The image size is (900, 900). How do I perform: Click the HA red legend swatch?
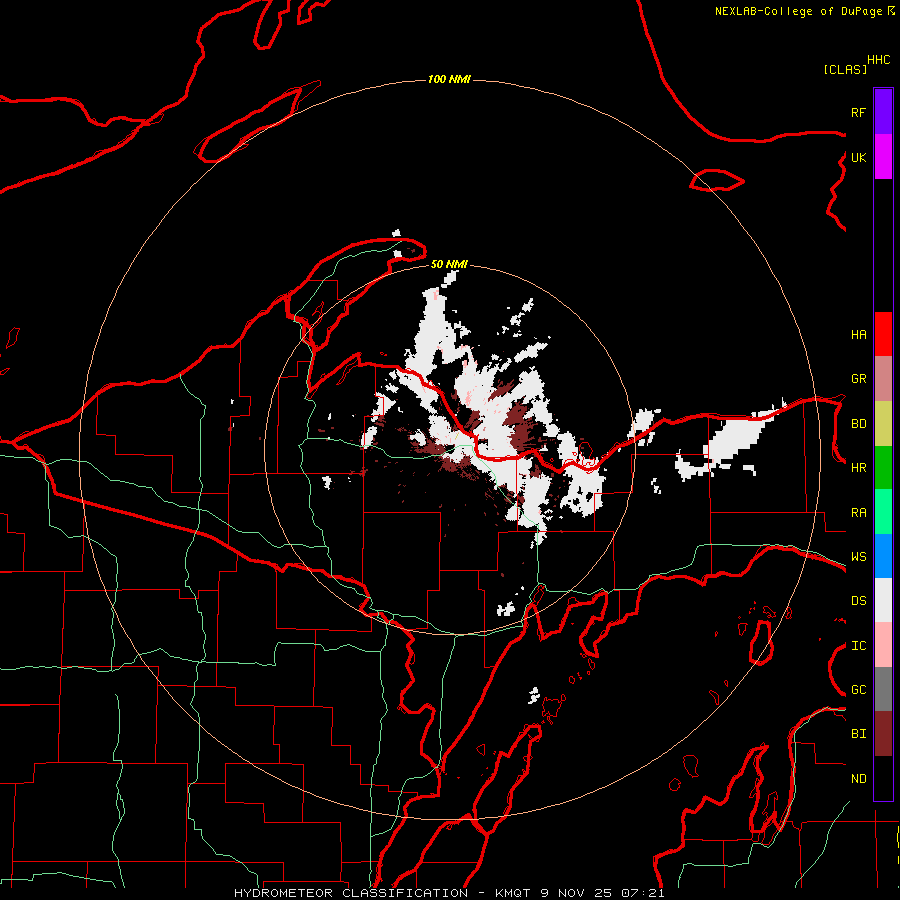[883, 334]
